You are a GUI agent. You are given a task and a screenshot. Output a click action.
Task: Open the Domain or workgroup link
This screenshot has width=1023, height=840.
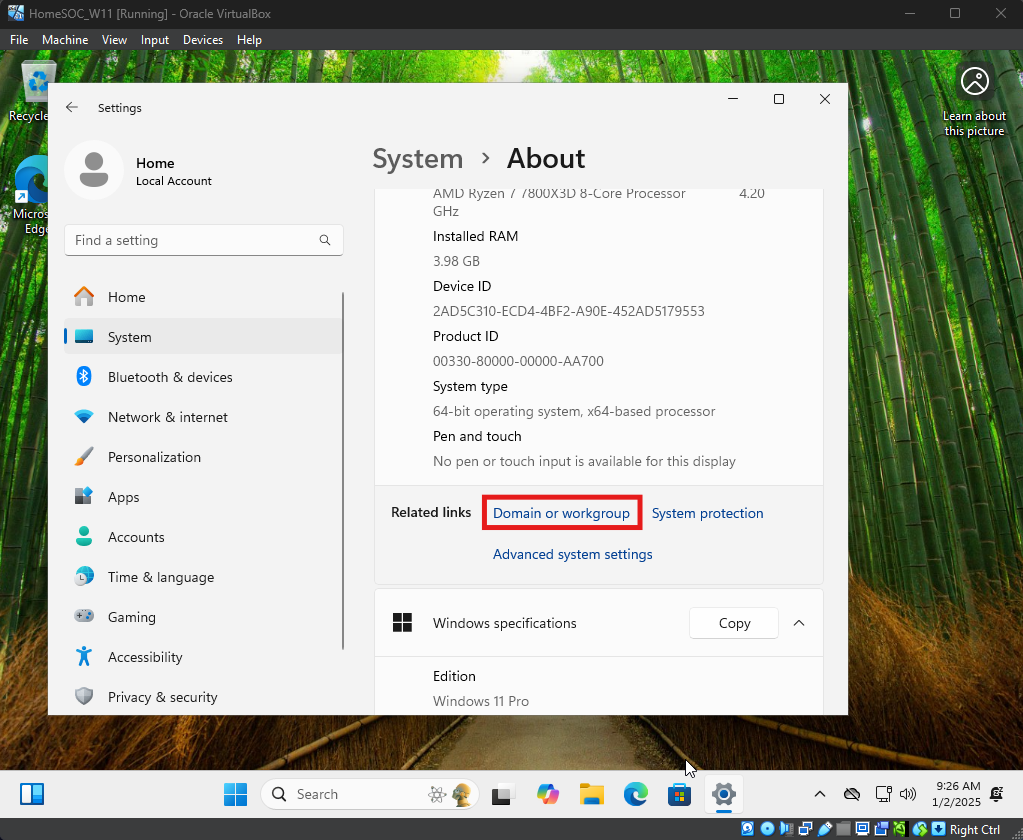[561, 513]
